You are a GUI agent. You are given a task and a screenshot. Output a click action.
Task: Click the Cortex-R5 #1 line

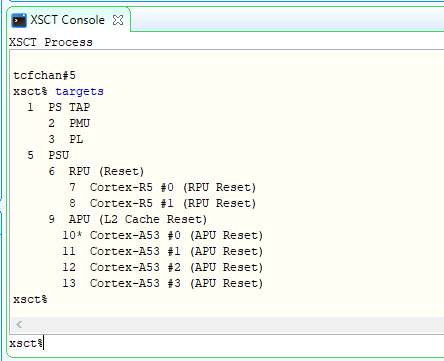pos(162,203)
